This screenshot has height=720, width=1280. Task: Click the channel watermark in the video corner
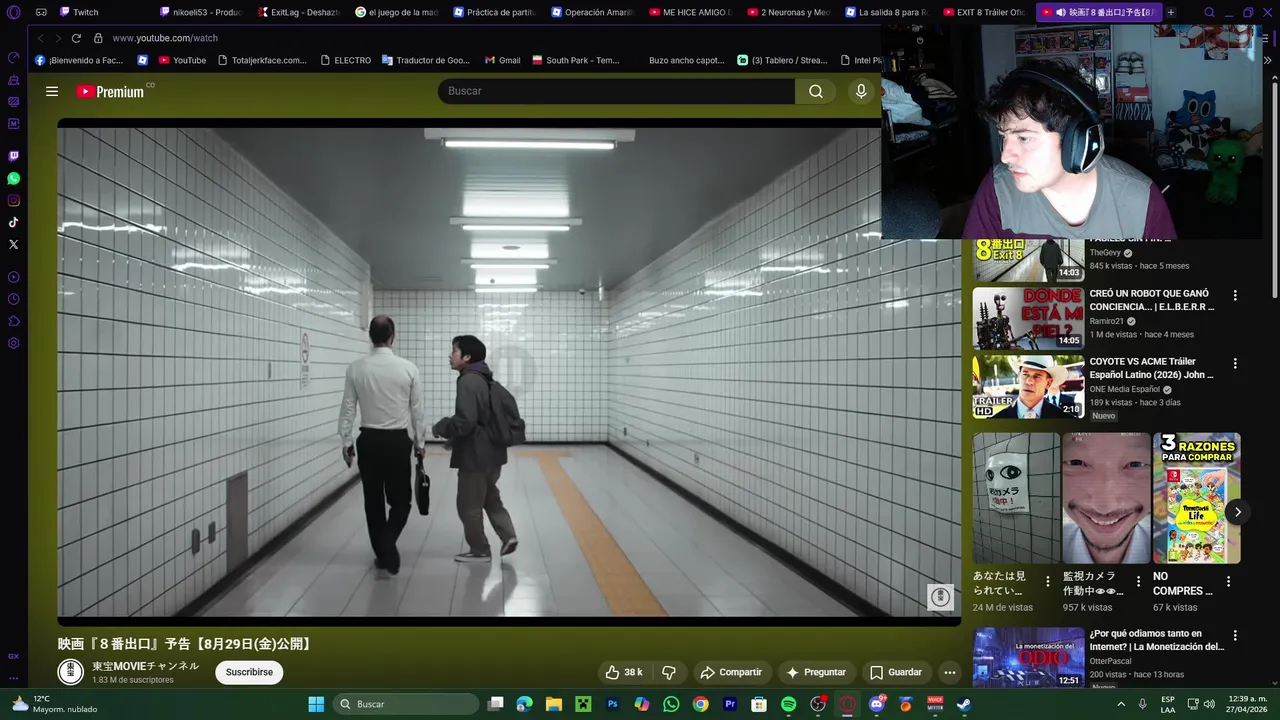940,597
